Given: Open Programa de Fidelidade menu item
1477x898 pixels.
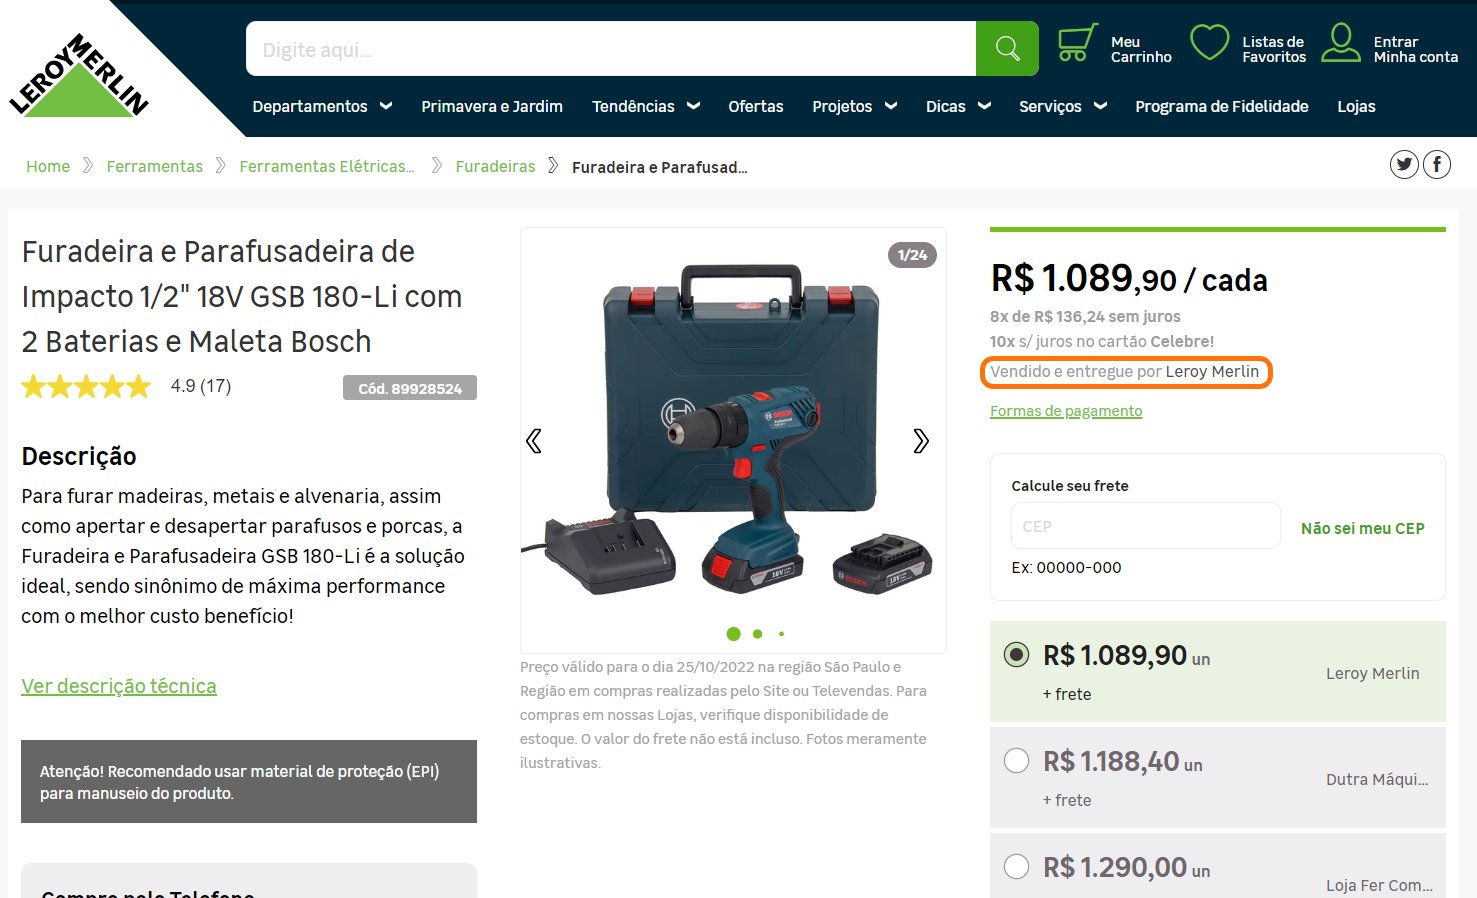Looking at the screenshot, I should point(1222,106).
